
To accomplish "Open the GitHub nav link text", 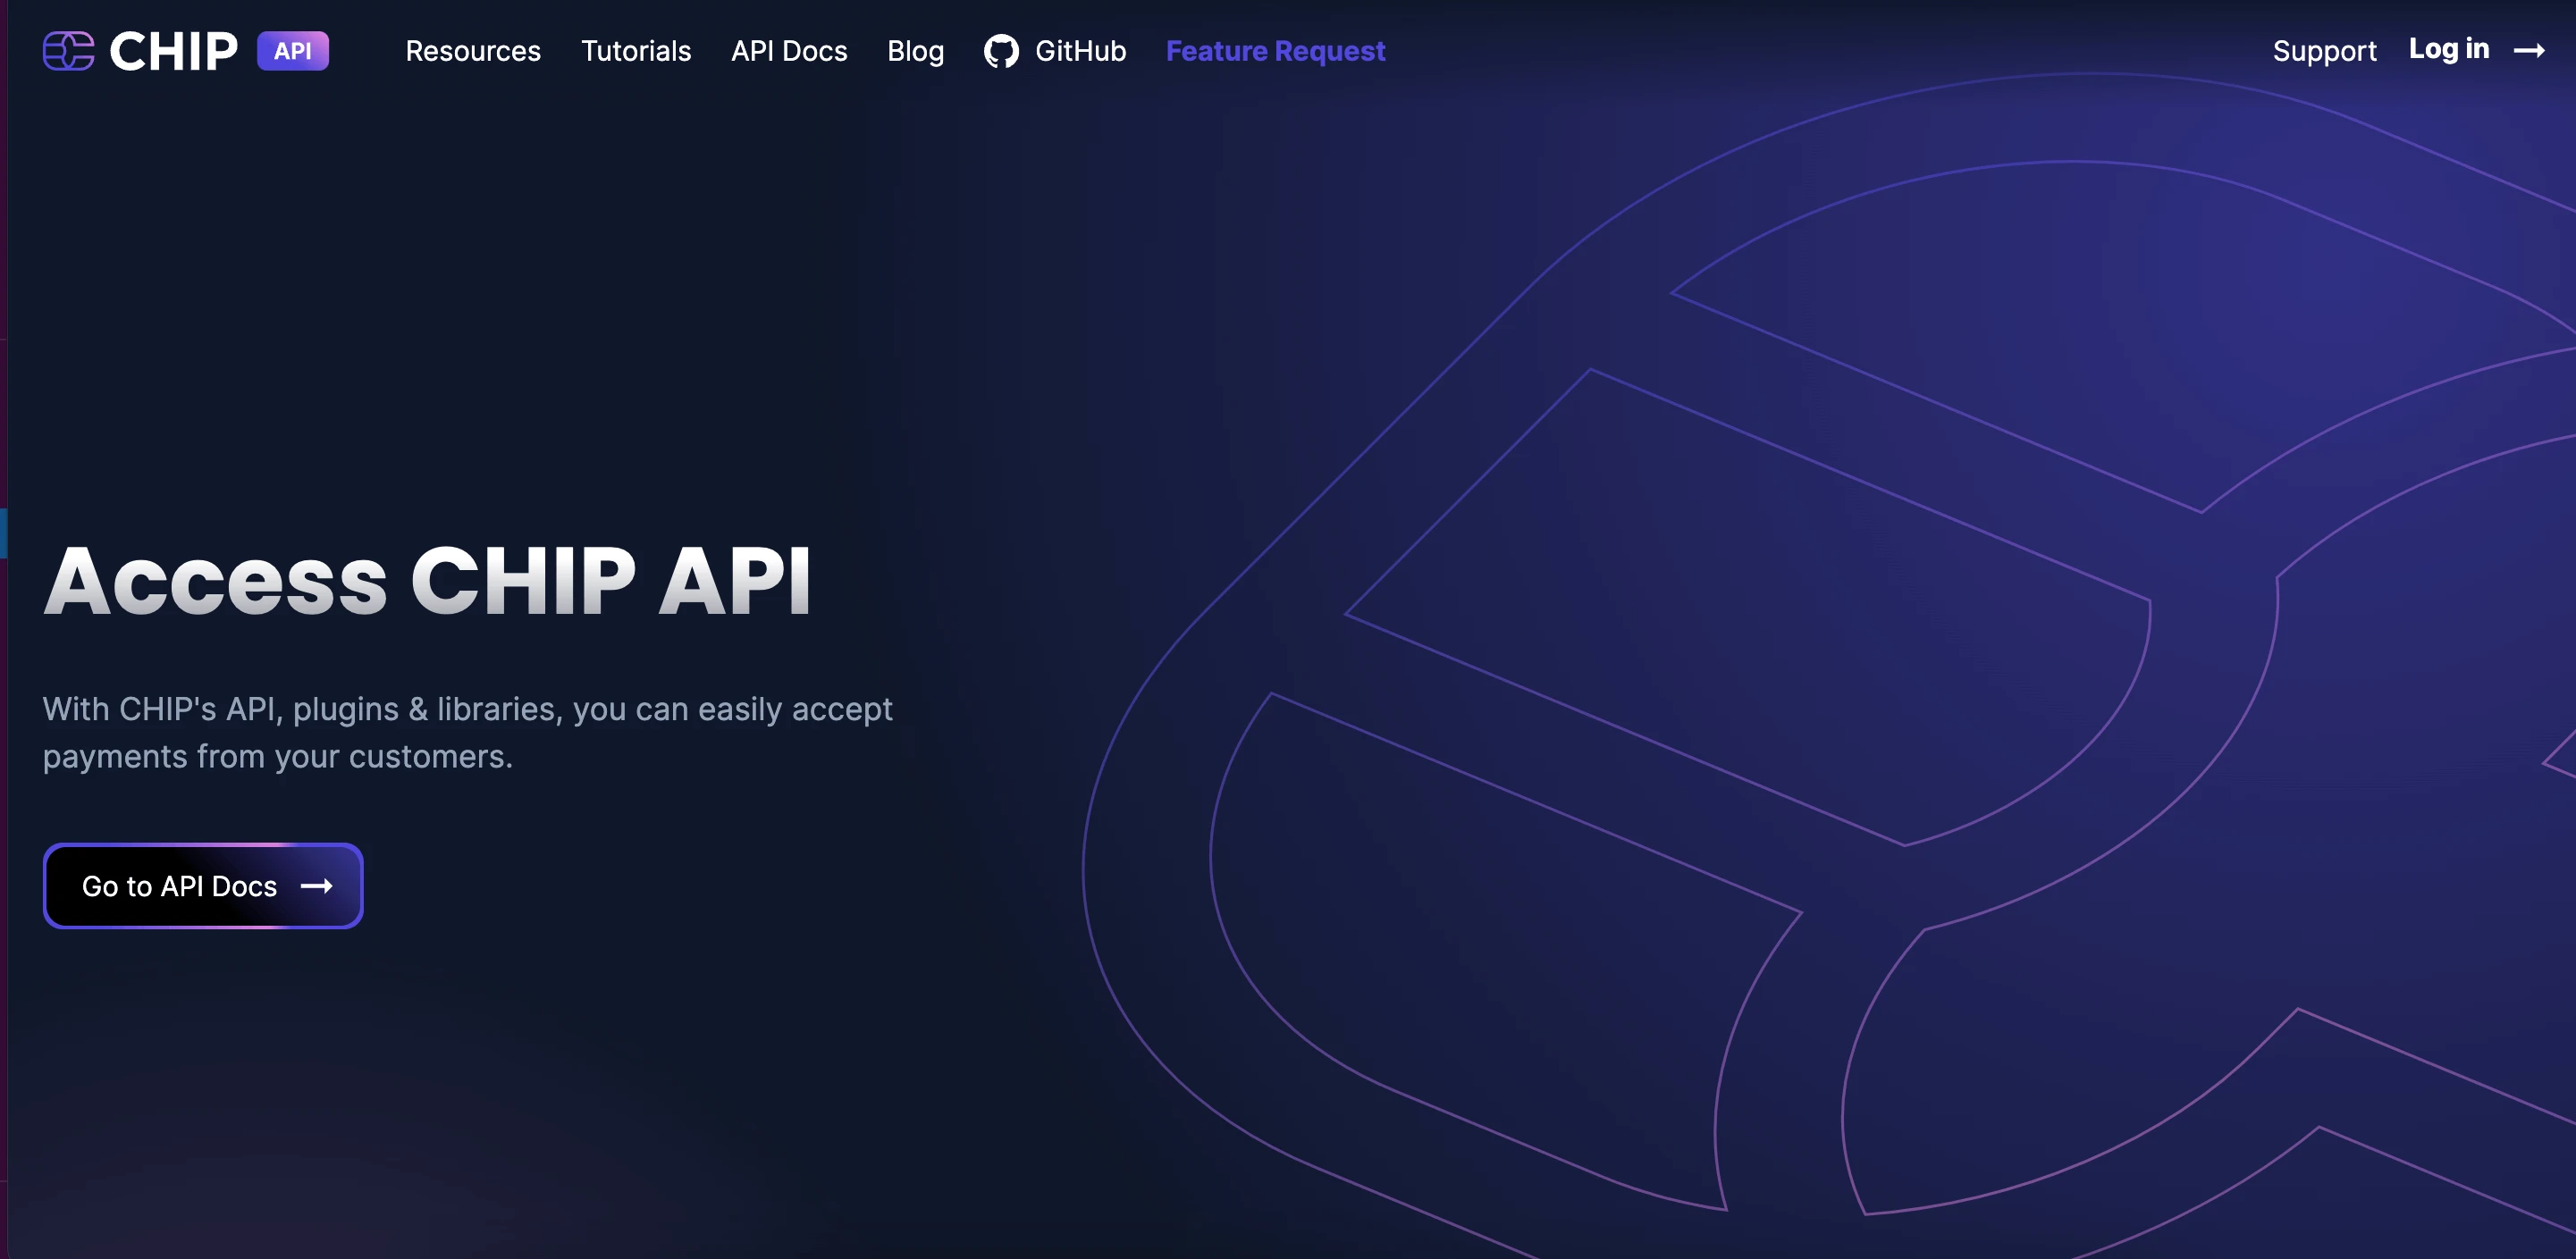I will tap(1080, 51).
